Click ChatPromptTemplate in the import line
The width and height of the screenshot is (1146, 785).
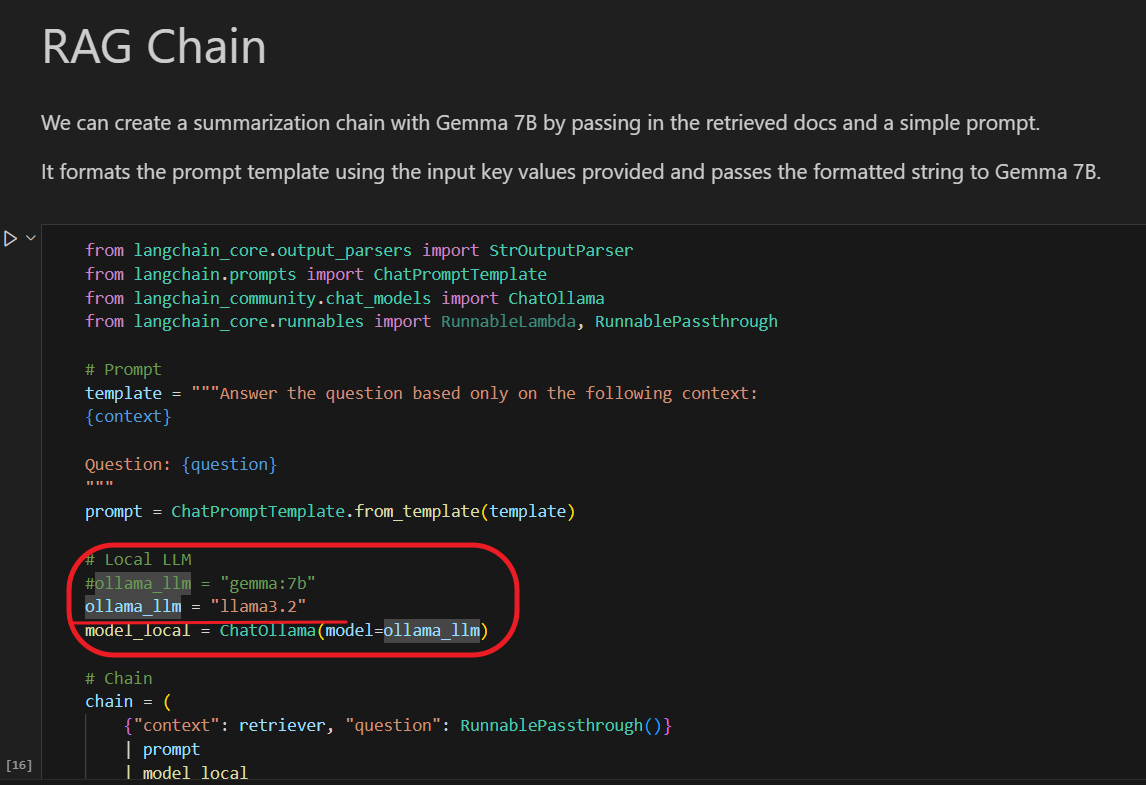460,274
